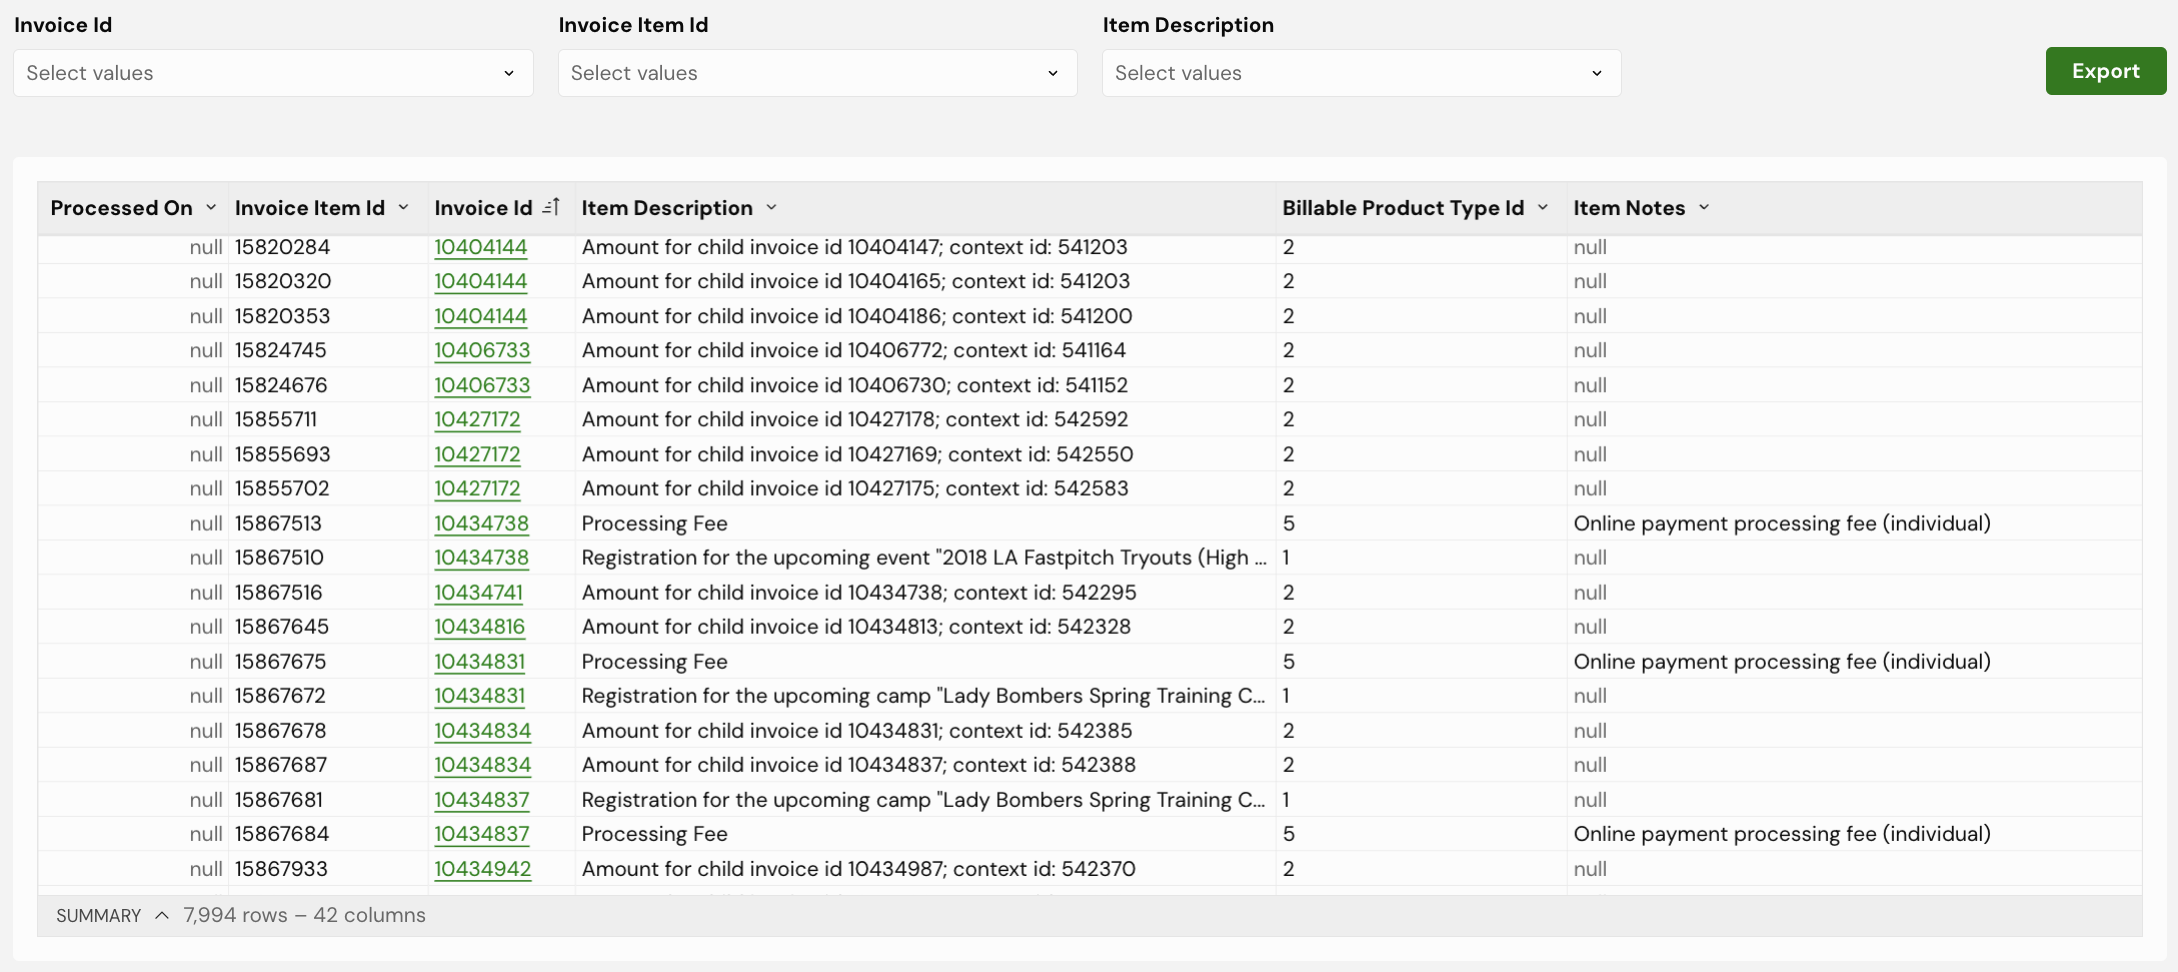
Task: Select item id cell 15855711
Action: tap(276, 419)
